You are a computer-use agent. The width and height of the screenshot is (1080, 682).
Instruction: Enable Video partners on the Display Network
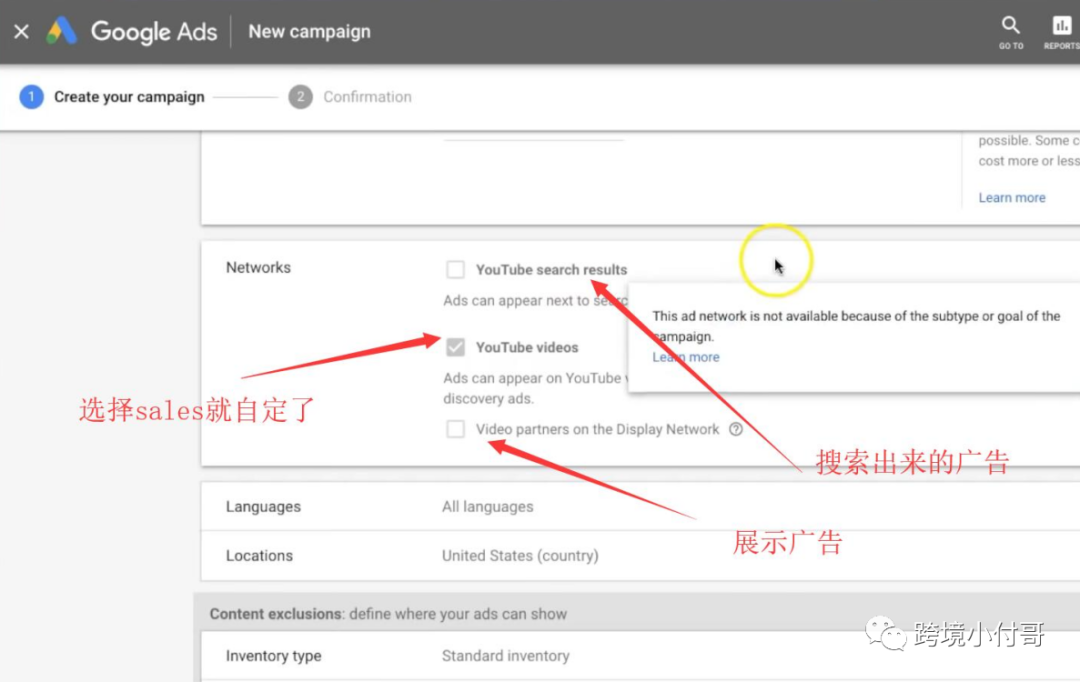click(x=455, y=429)
